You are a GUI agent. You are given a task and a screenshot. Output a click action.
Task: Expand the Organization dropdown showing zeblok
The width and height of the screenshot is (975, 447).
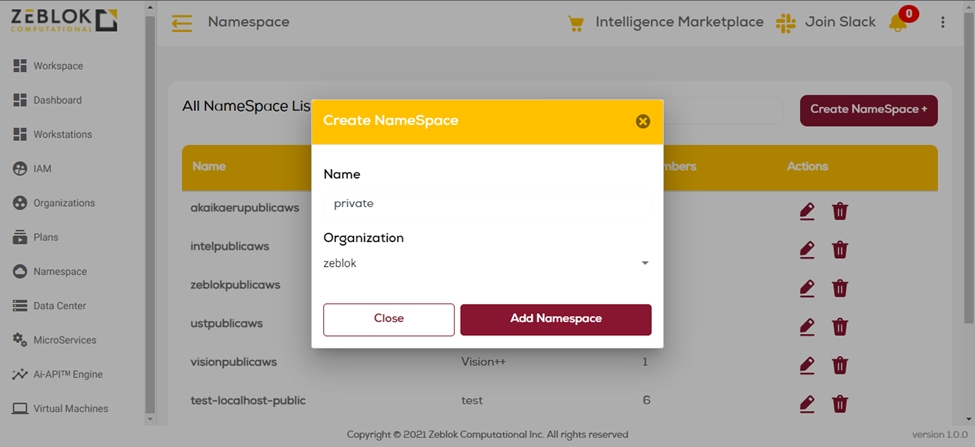point(487,263)
